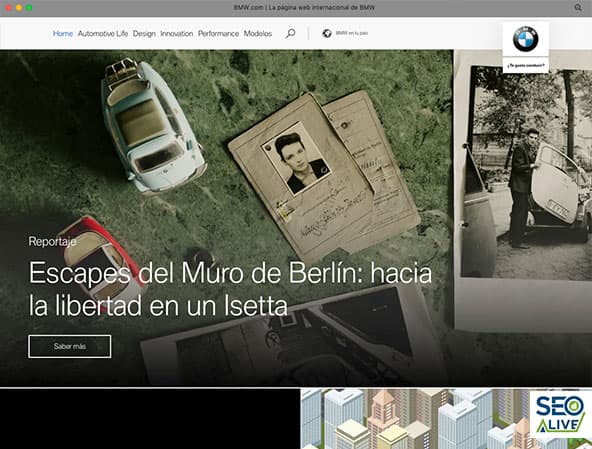Click the SEO Alive logo
Image resolution: width=592 pixels, height=449 pixels.
click(x=560, y=414)
